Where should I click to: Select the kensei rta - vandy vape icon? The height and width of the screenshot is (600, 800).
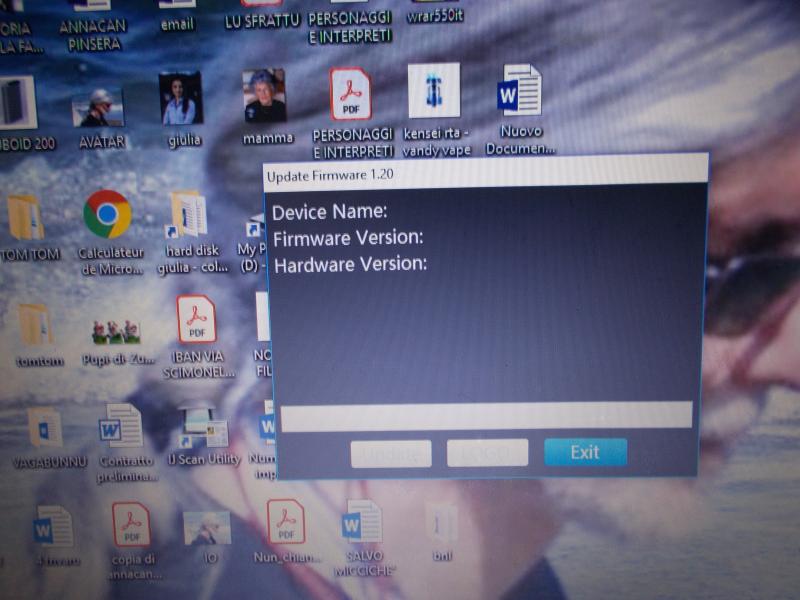[x=434, y=90]
